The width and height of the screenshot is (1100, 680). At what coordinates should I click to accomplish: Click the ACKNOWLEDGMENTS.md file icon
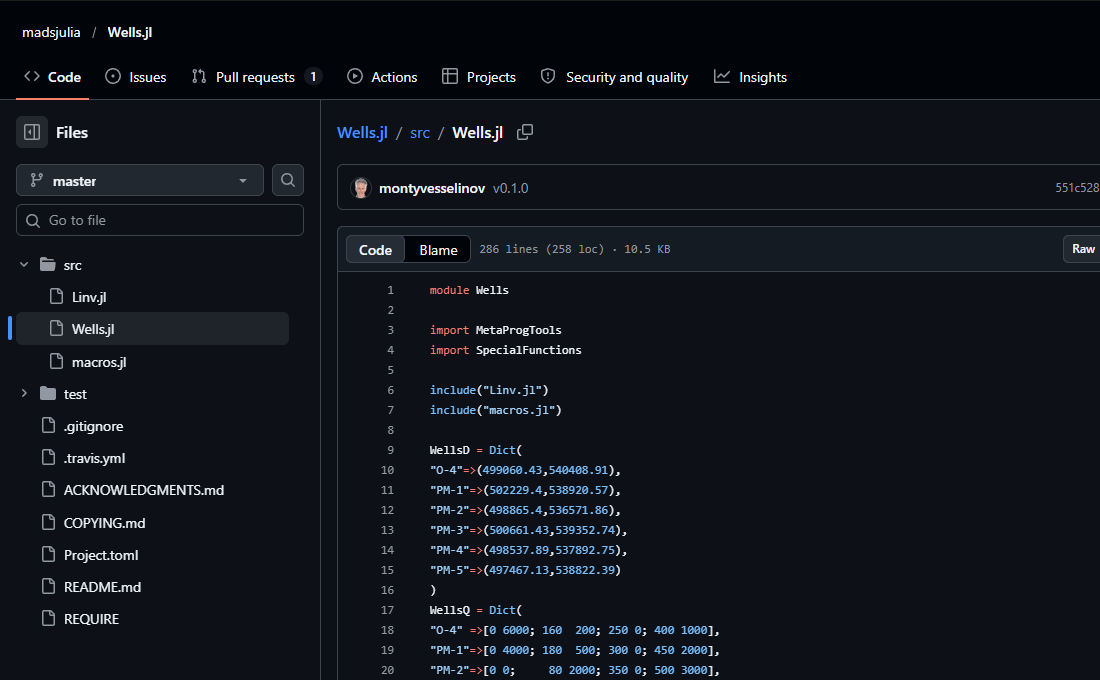click(x=48, y=489)
